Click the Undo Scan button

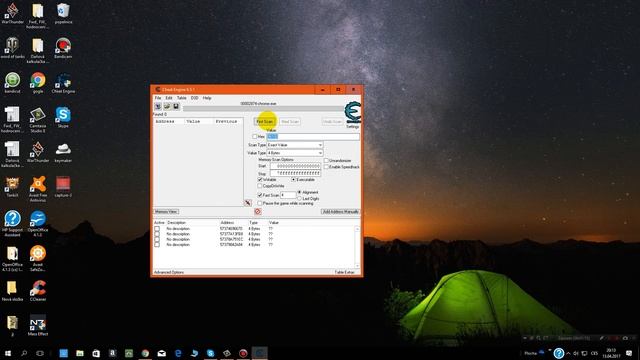click(332, 122)
